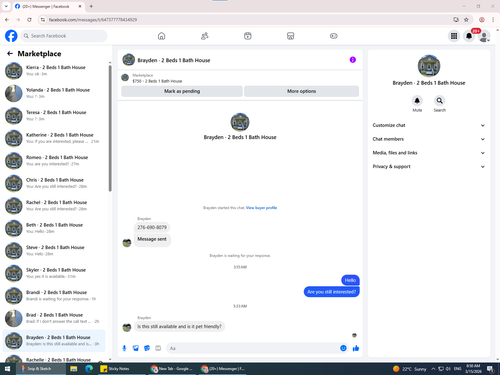The height and width of the screenshot is (375, 500).
Task: Open Brad's 2 Beds 1 Bath chat
Action: [55, 318]
